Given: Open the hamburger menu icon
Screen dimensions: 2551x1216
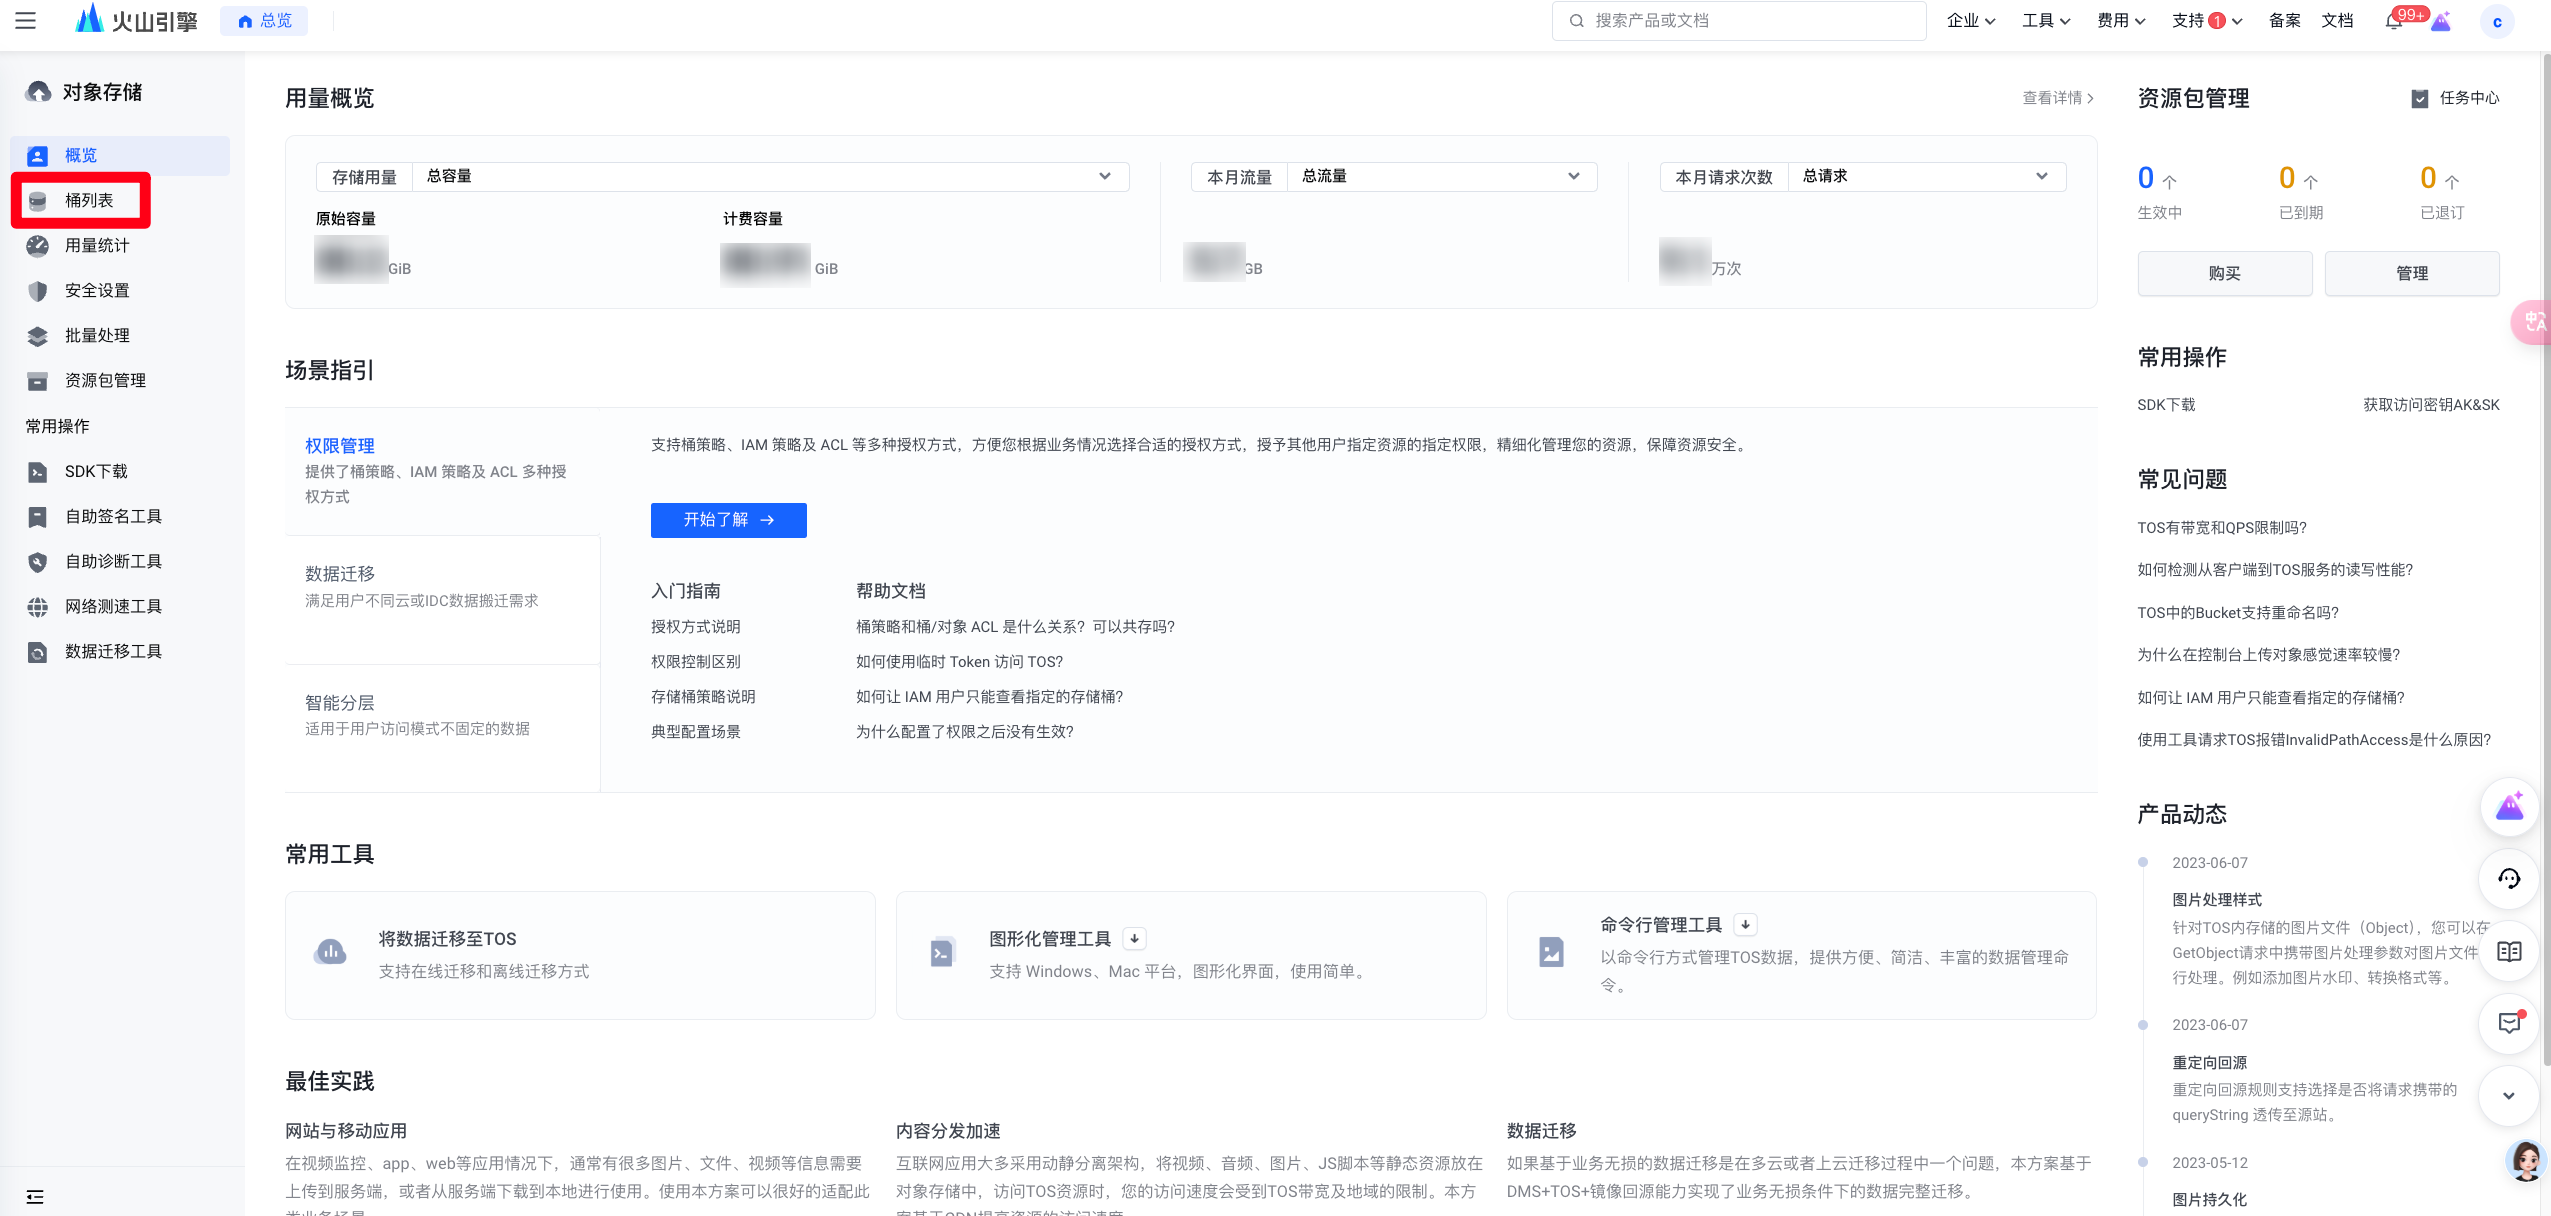Looking at the screenshot, I should coord(26,21).
